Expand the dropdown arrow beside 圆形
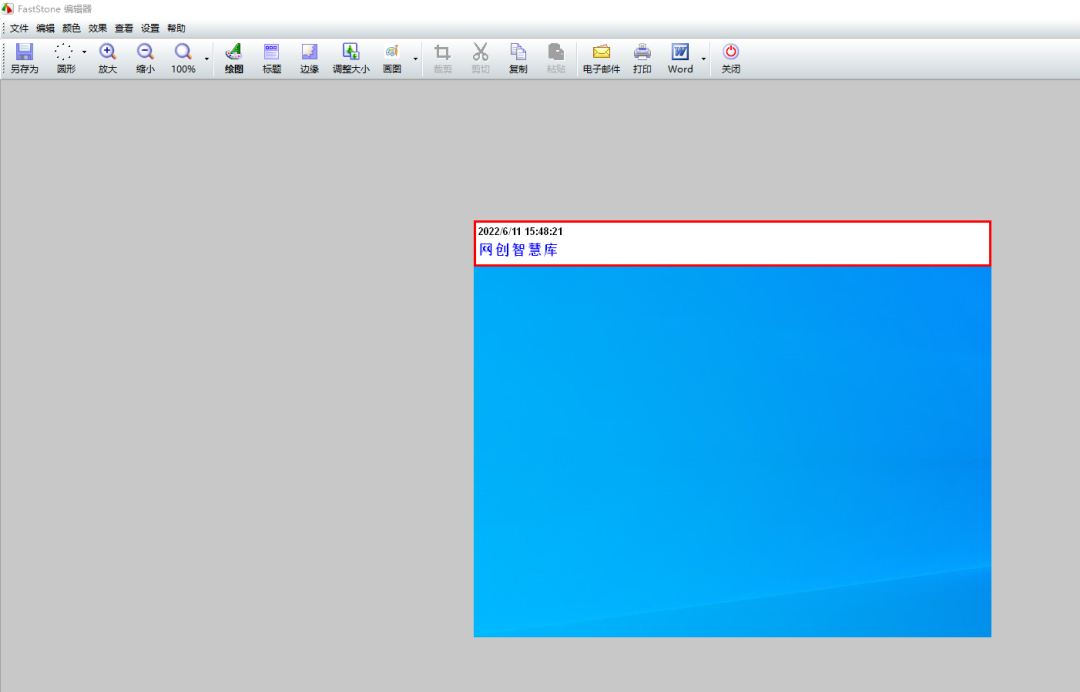Viewport: 1080px width, 692px height. click(84, 52)
